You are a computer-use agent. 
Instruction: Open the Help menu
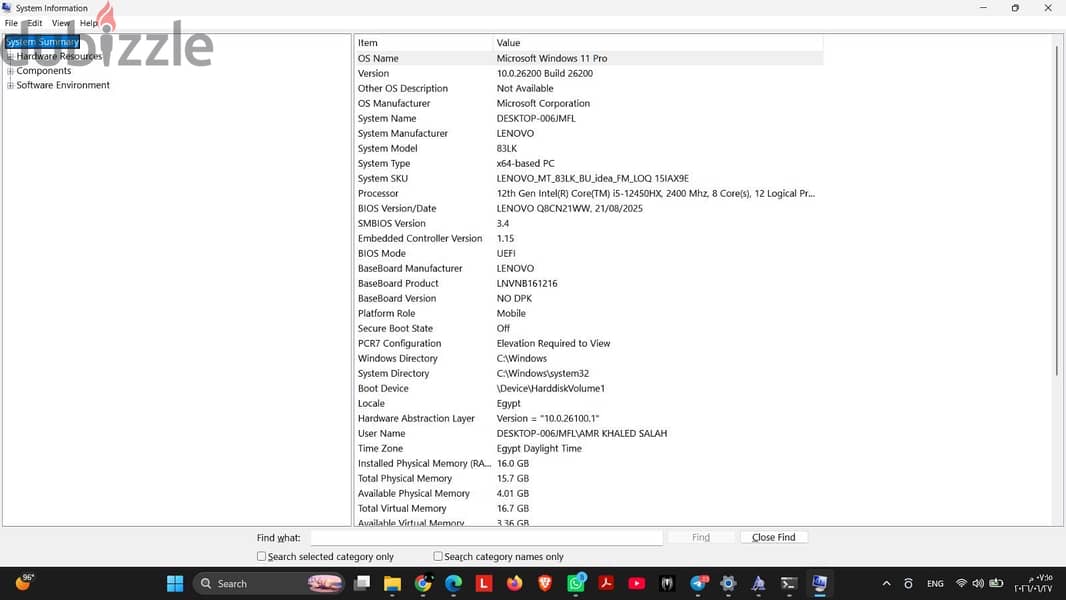point(88,23)
